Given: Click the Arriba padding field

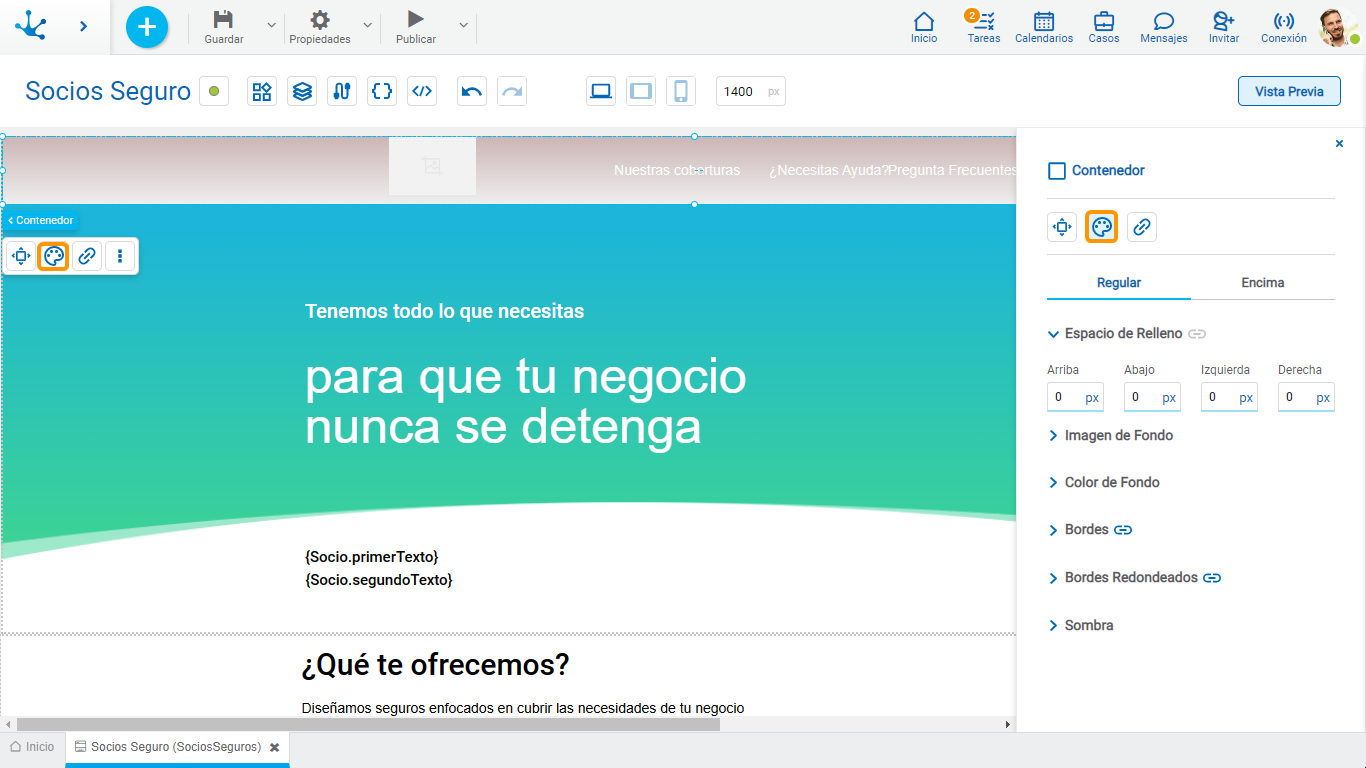Looking at the screenshot, I should (x=1075, y=397).
